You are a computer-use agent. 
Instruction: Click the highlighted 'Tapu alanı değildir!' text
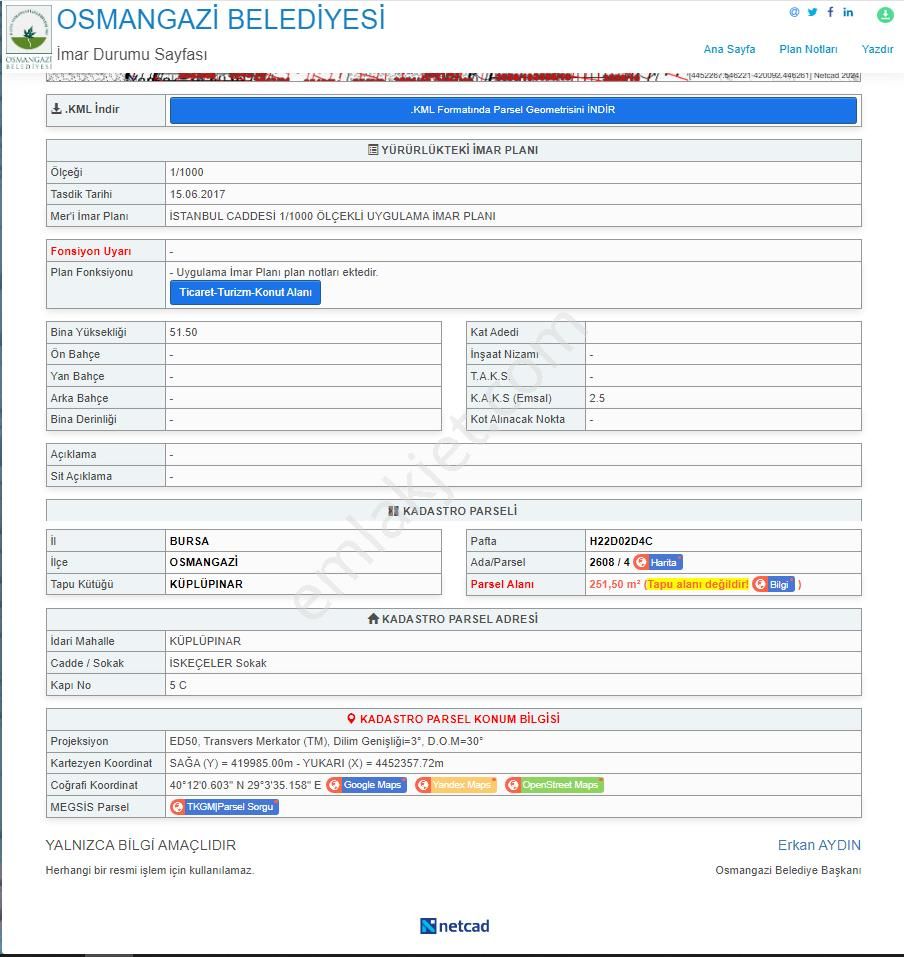[698, 584]
